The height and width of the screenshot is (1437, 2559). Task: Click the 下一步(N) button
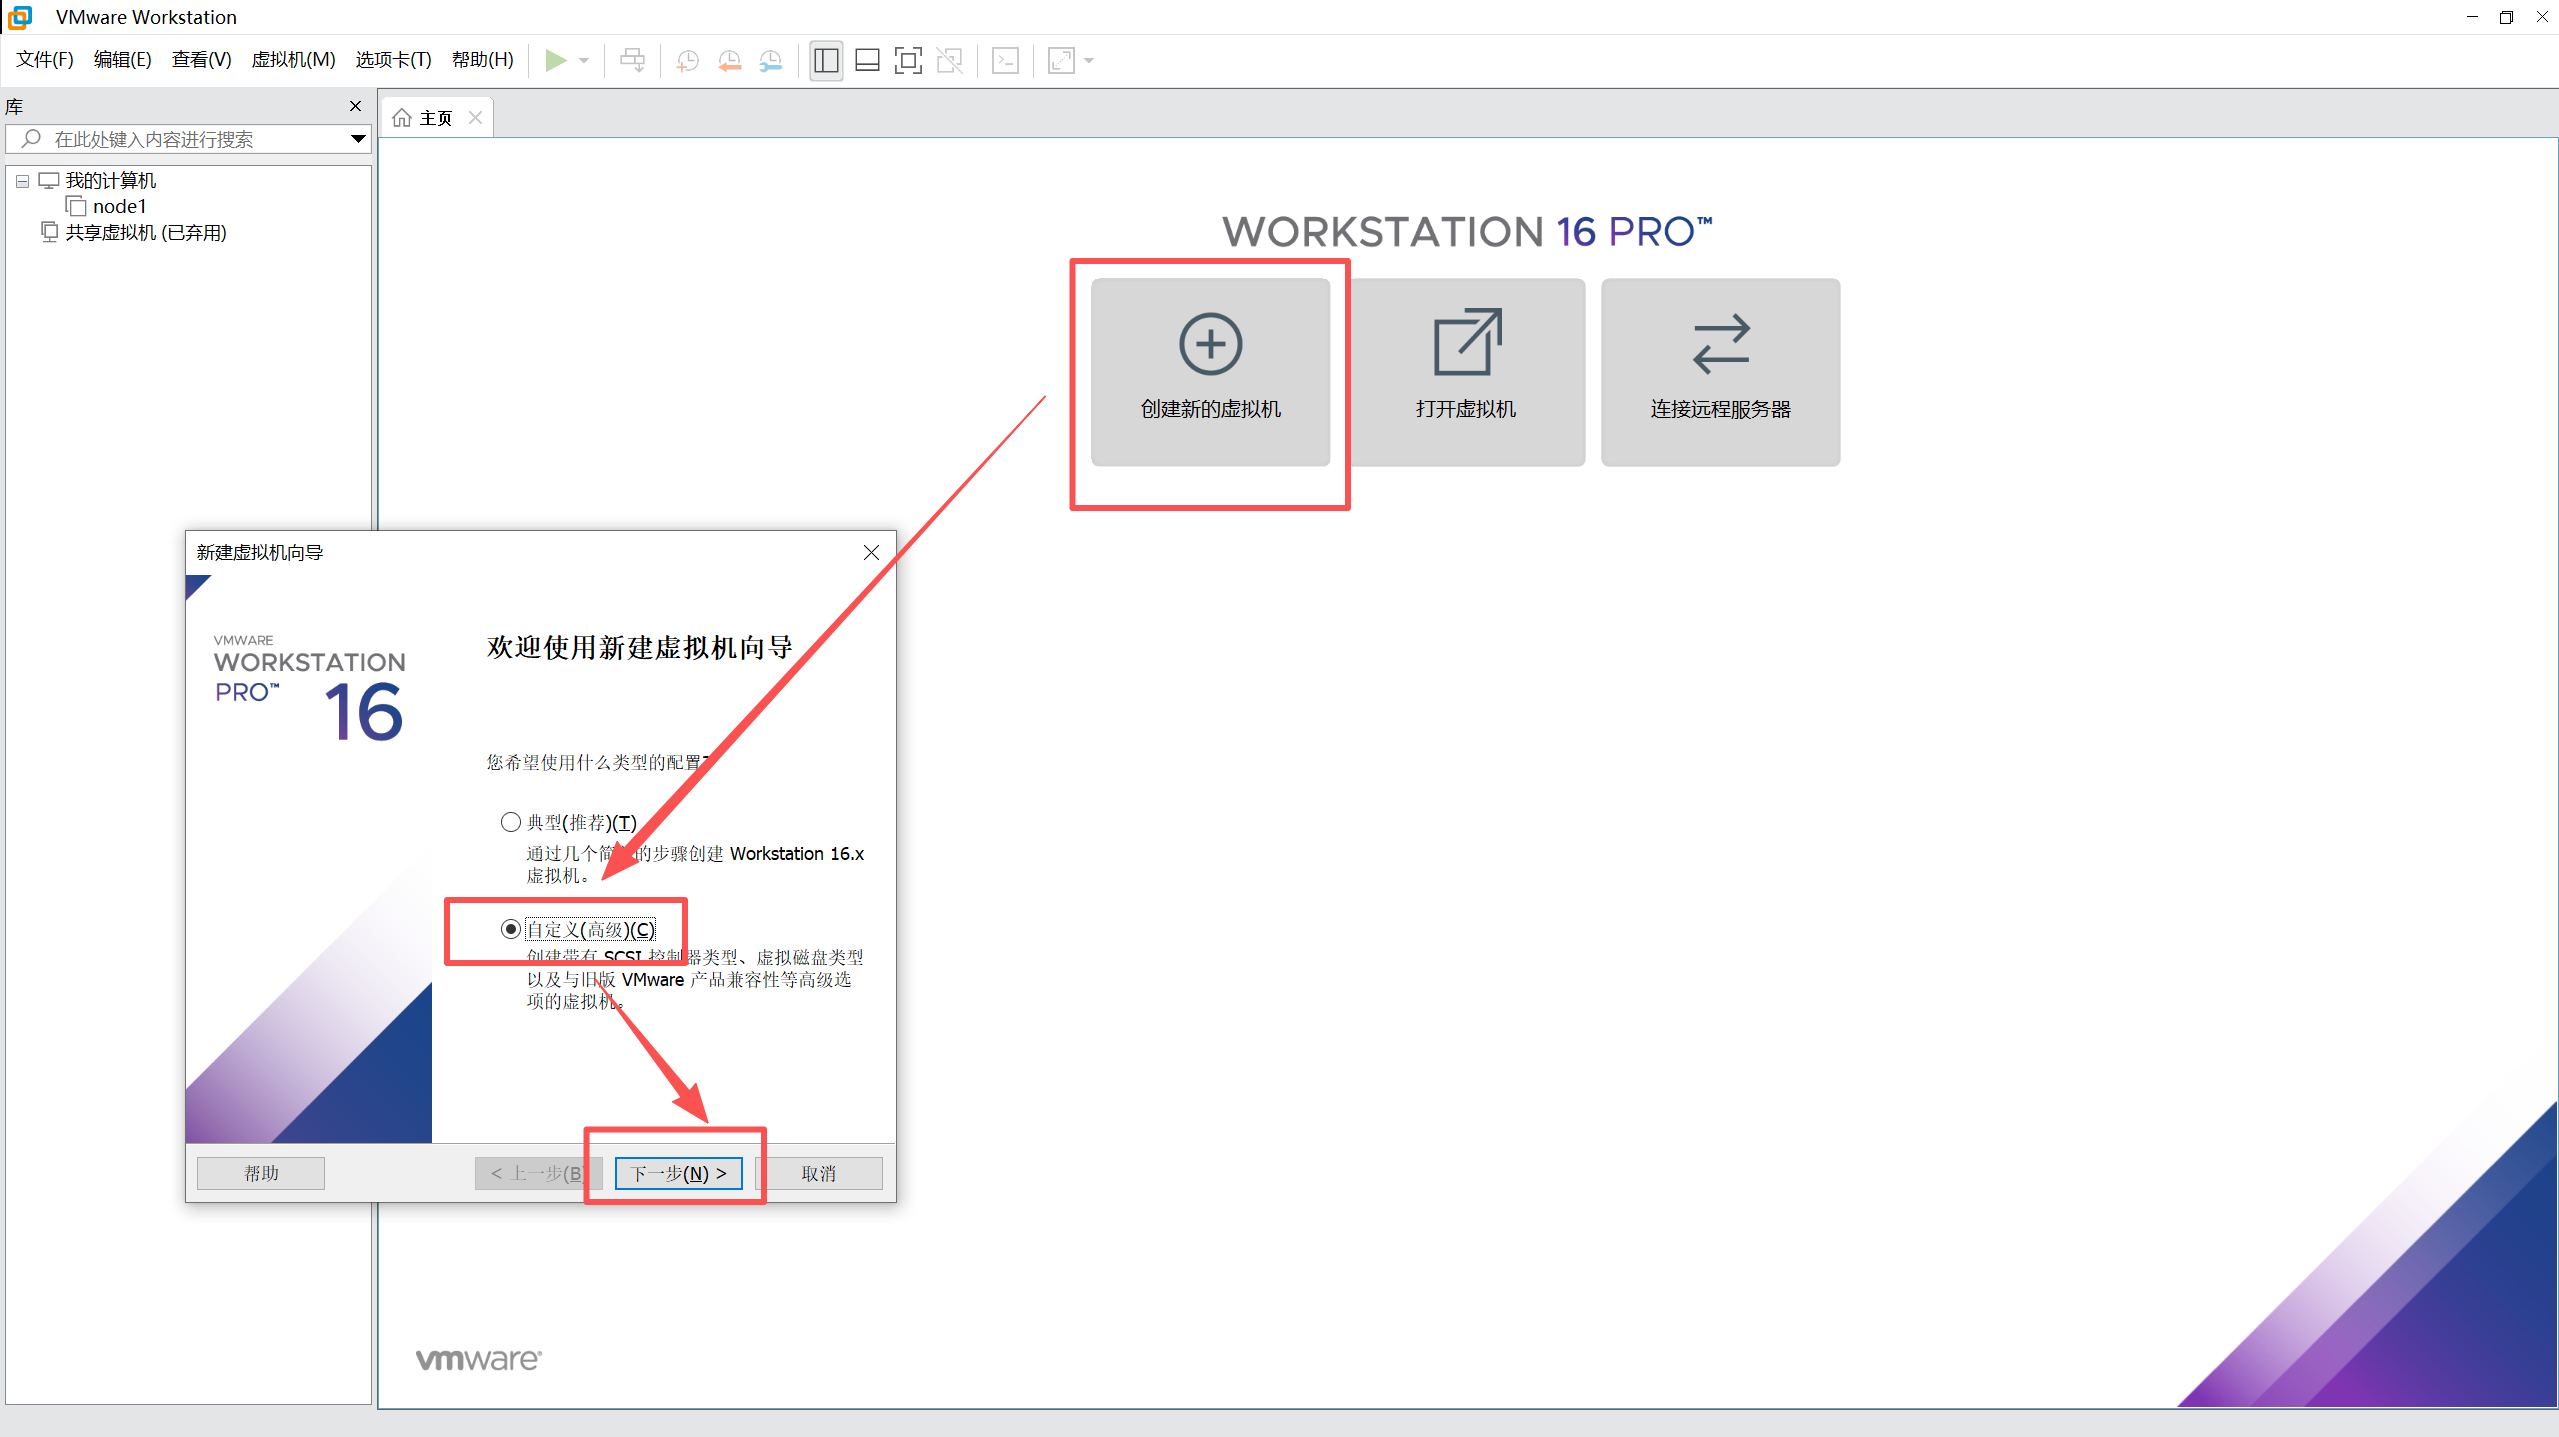678,1173
